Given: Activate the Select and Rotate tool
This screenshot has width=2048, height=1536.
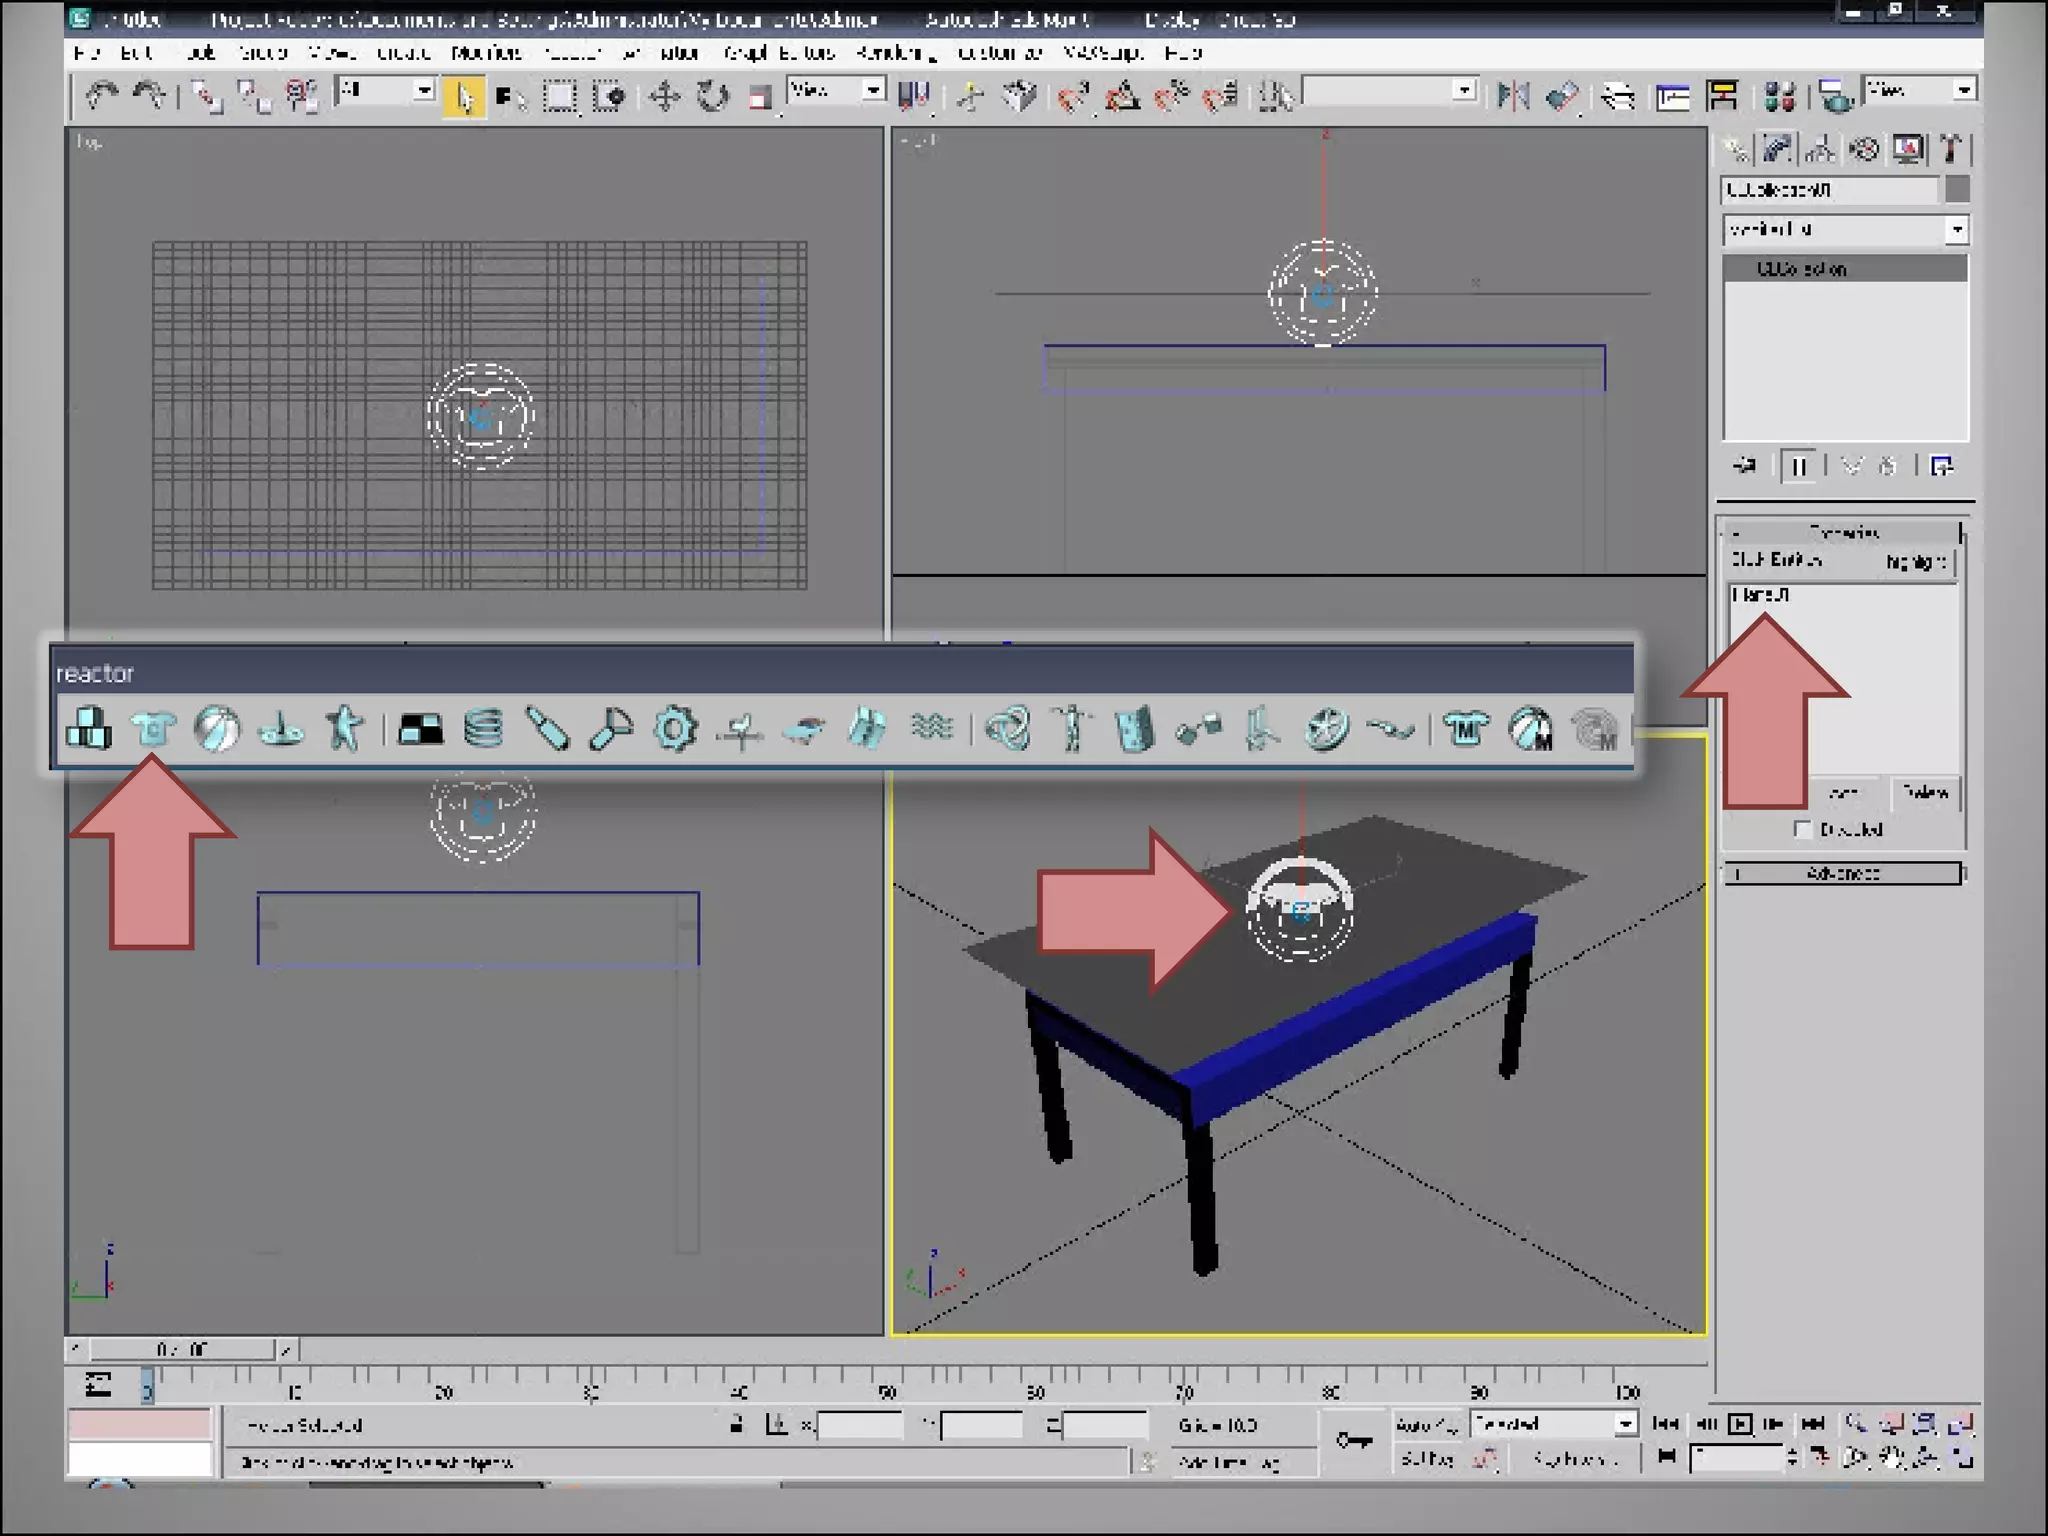Looking at the screenshot, I should [x=713, y=97].
